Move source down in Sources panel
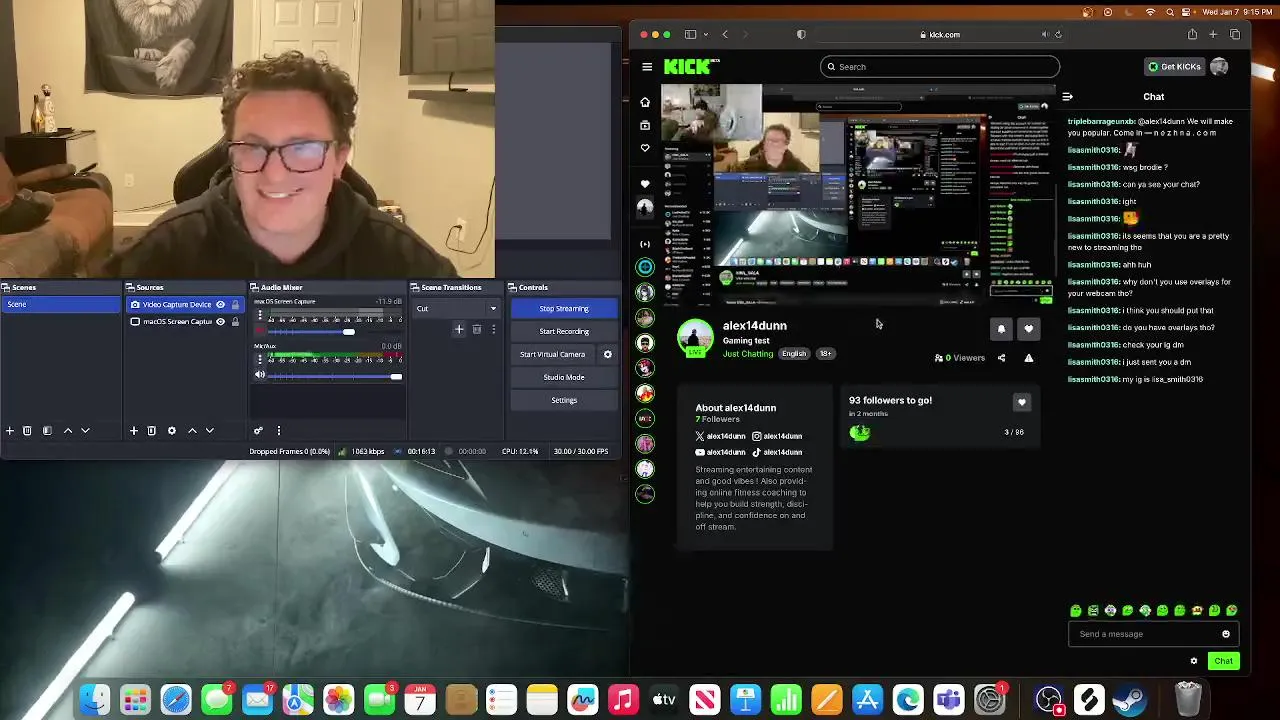The height and width of the screenshot is (720, 1280). tap(209, 430)
